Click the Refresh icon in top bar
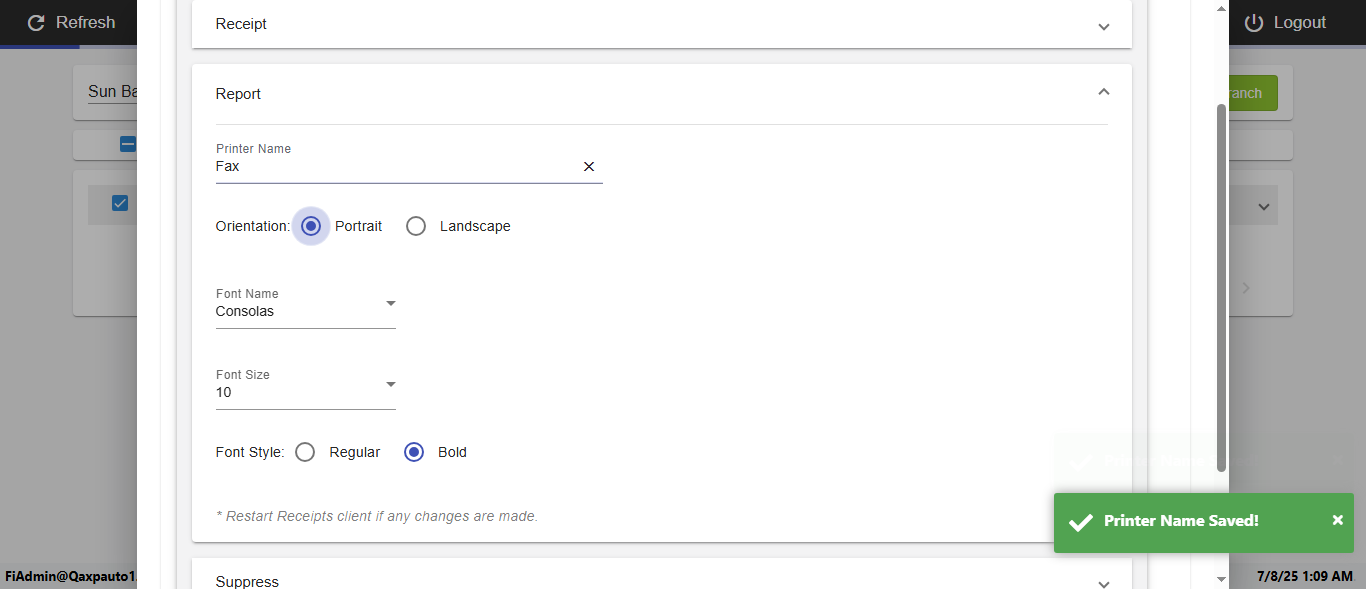The image size is (1366, 589). pyautogui.click(x=37, y=22)
